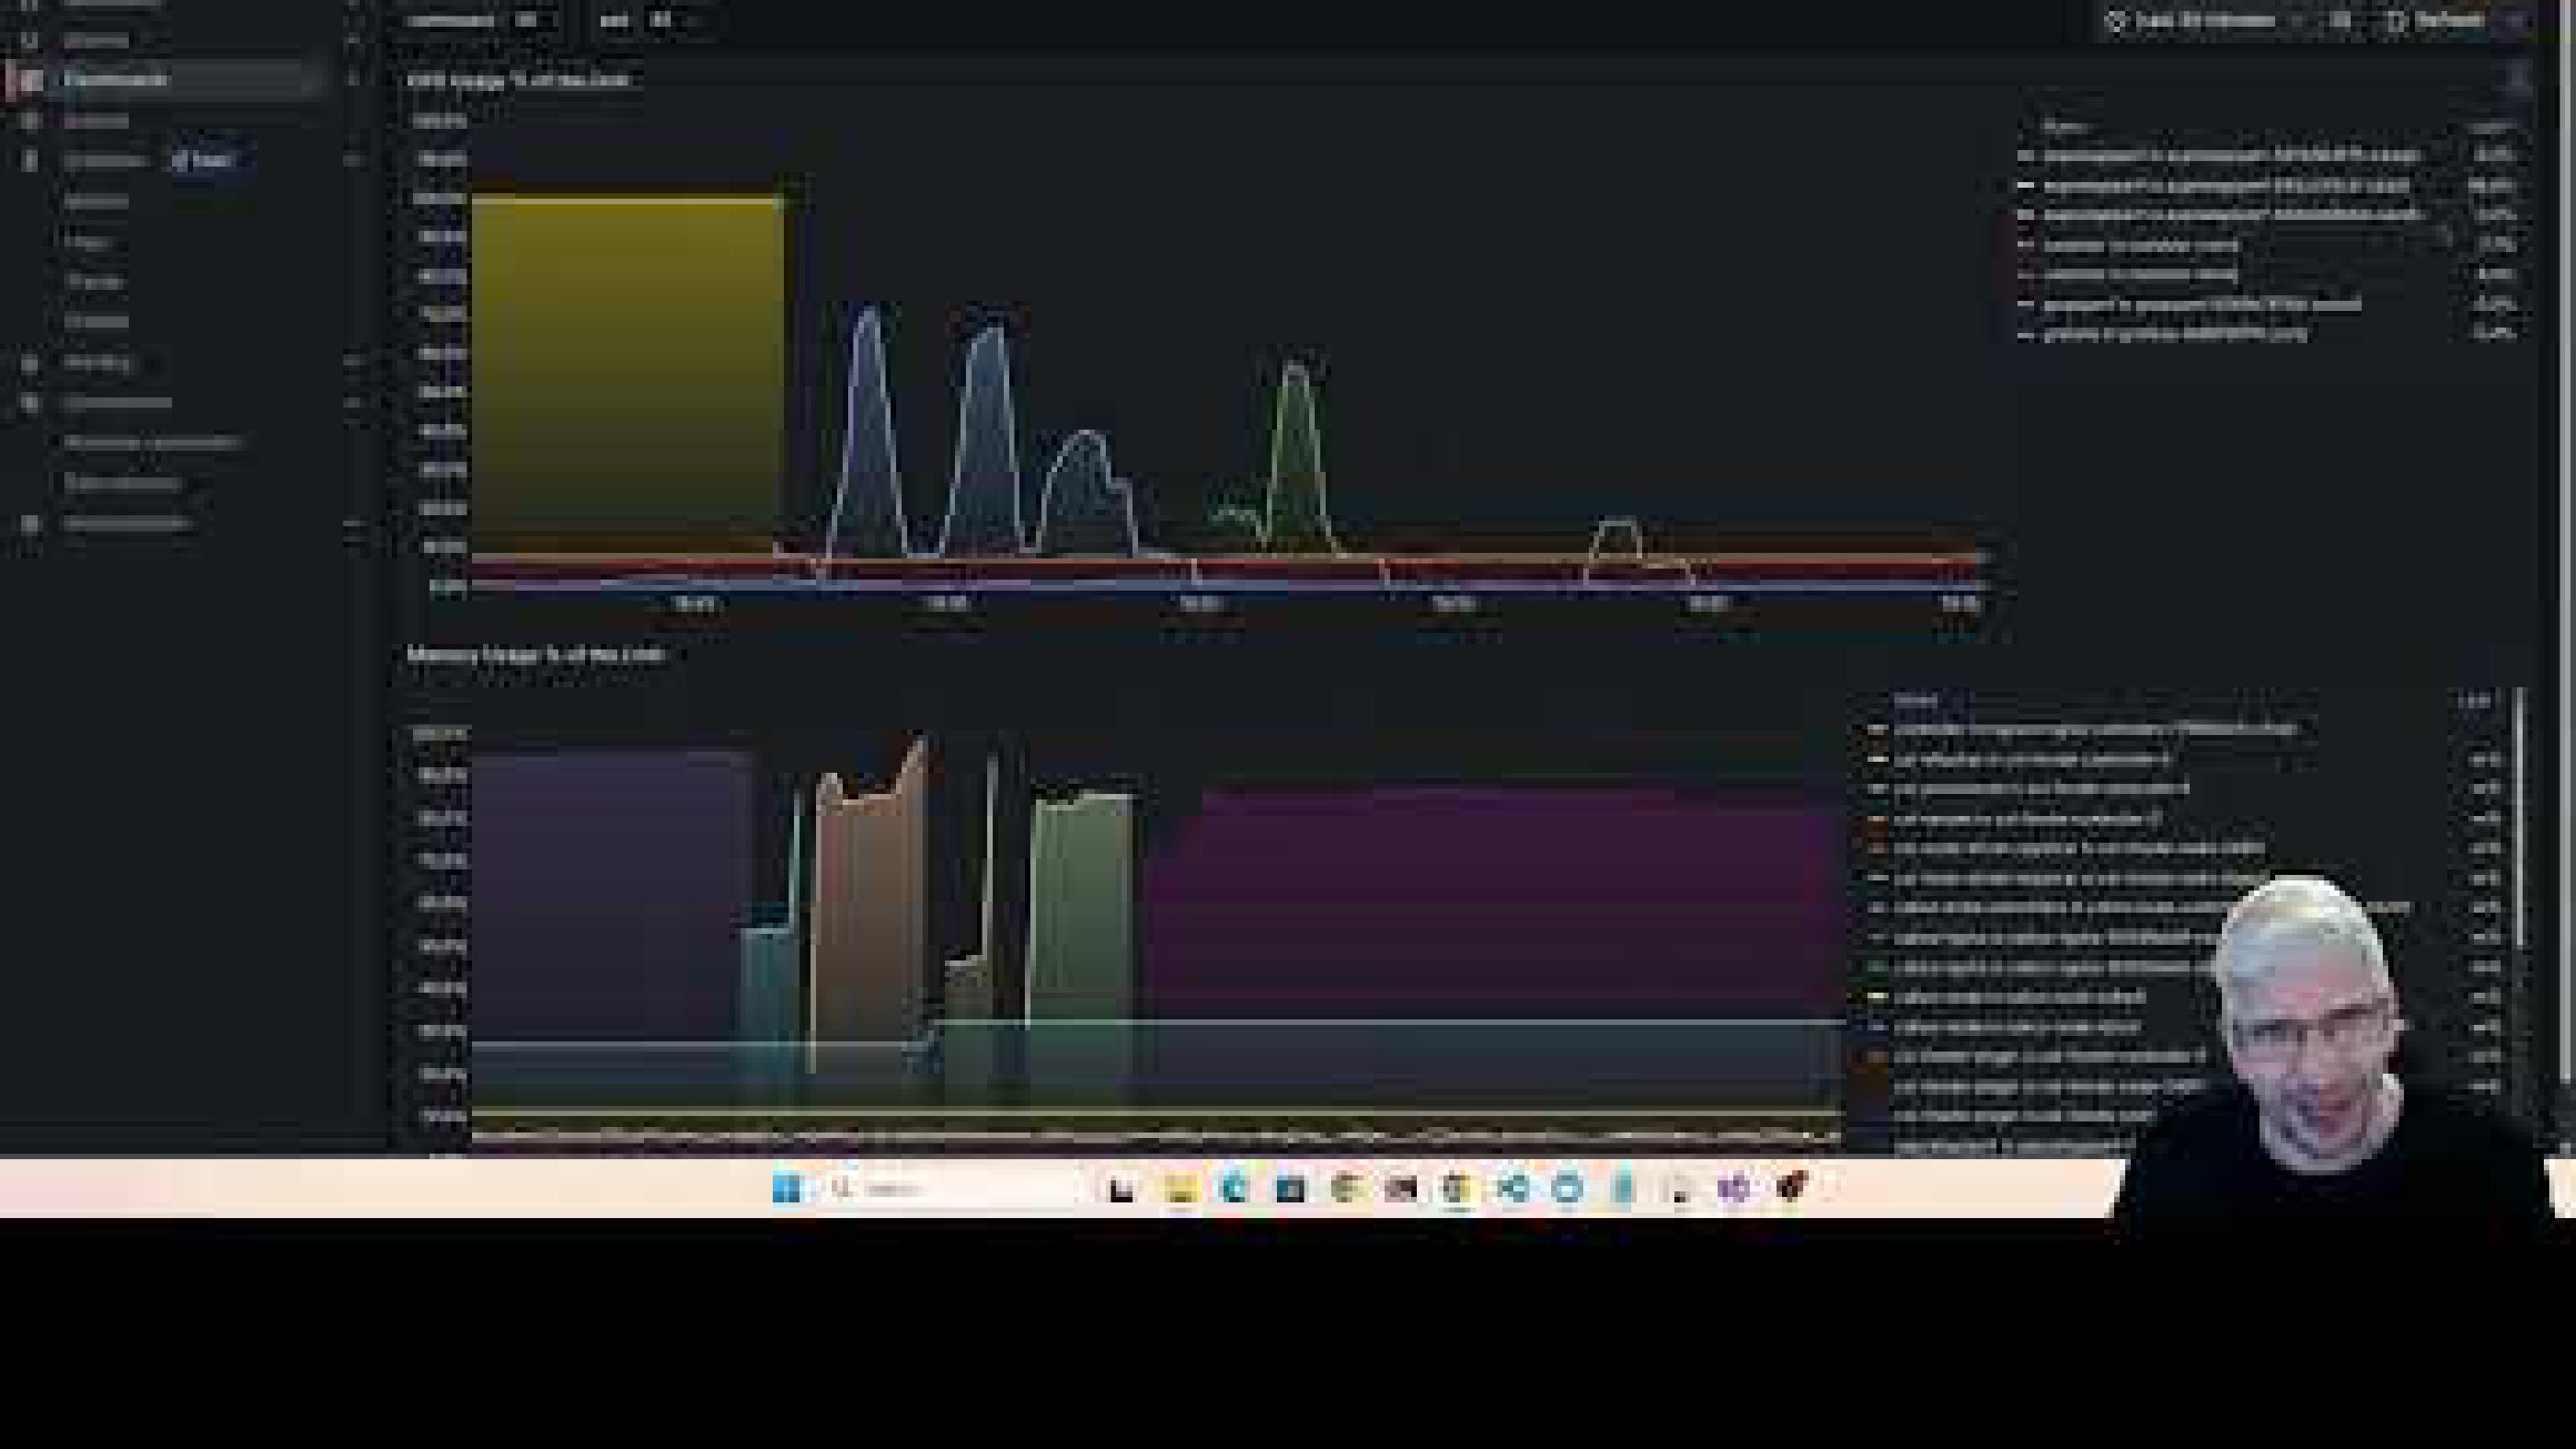Sort CPU legend by the Last column
This screenshot has width=2576, height=1449.
(2490, 127)
